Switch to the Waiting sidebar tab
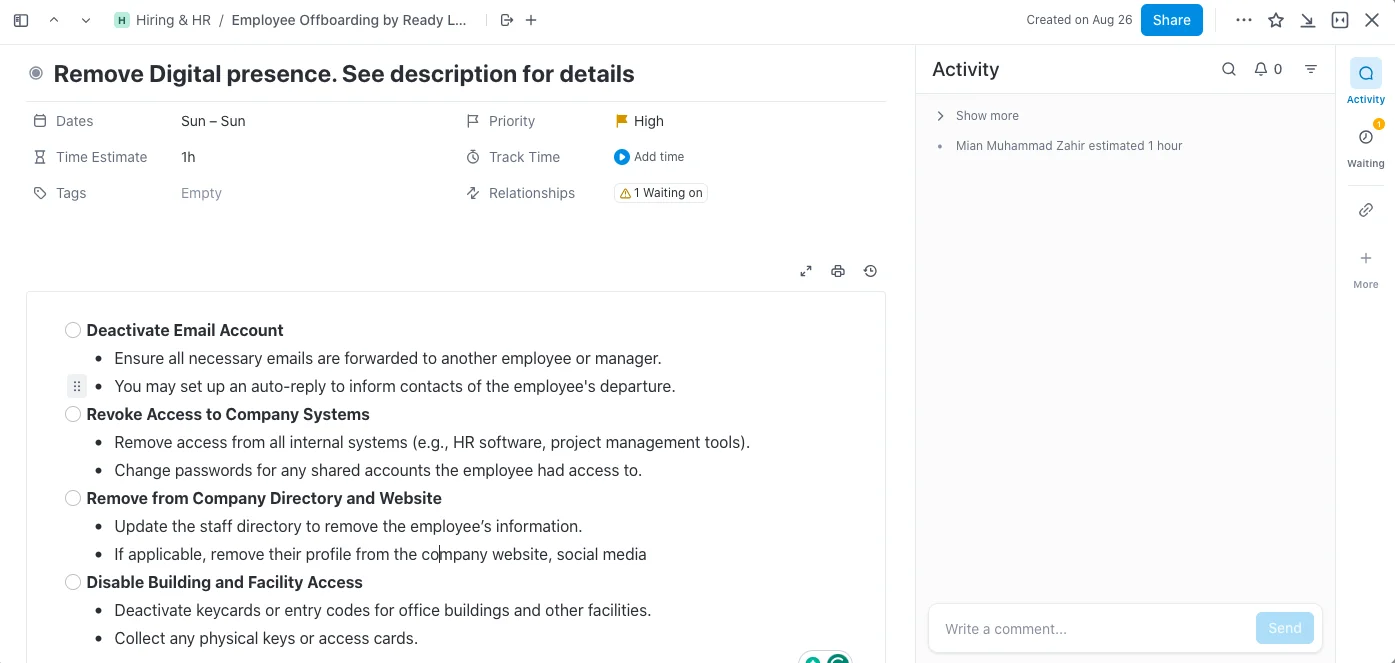This screenshot has width=1395, height=663. pyautogui.click(x=1366, y=145)
